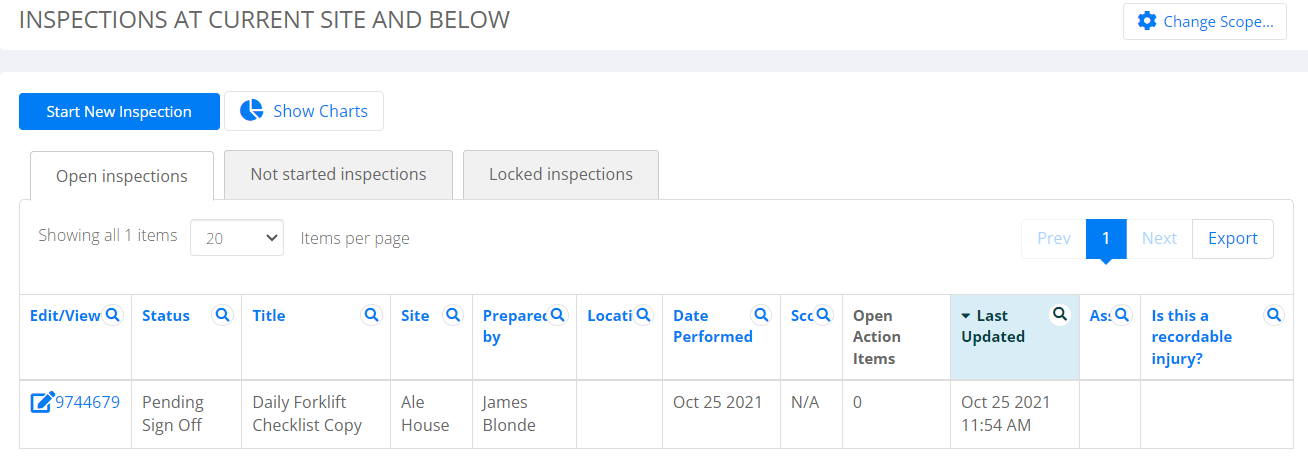The width and height of the screenshot is (1308, 464).
Task: Click the Prepared by column search icon
Action: pyautogui.click(x=558, y=315)
